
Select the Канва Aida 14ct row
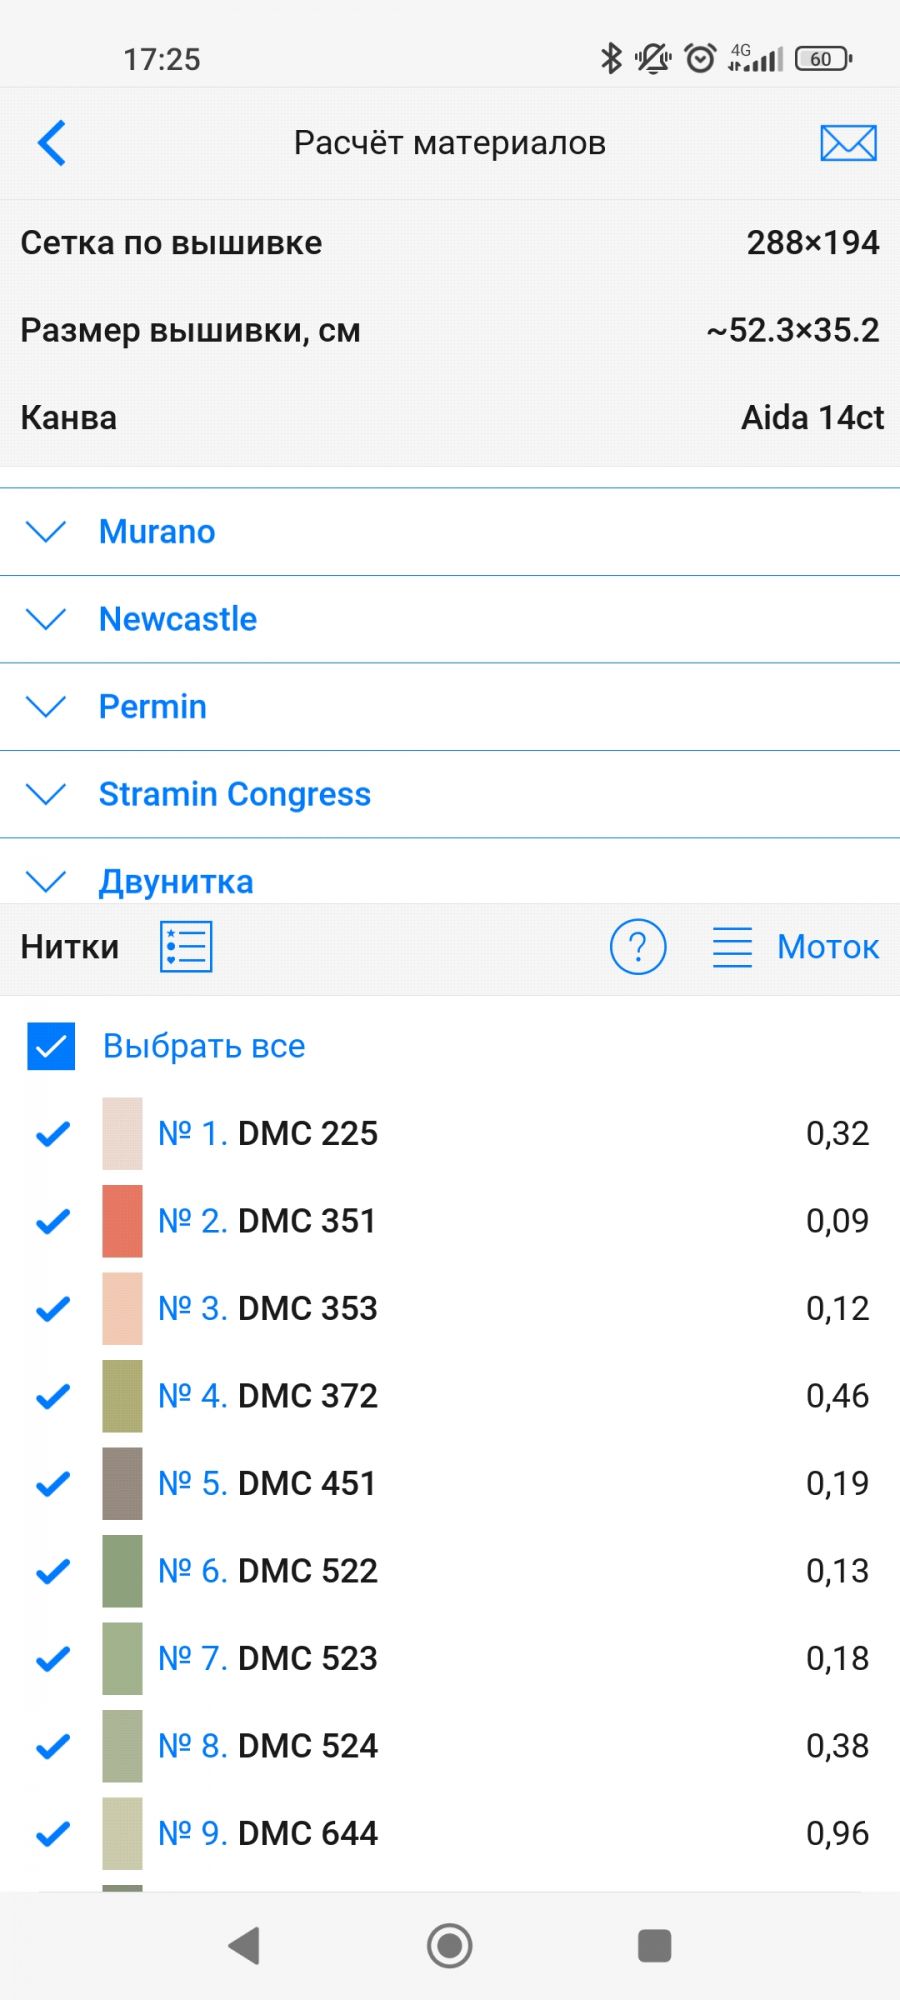click(x=450, y=418)
